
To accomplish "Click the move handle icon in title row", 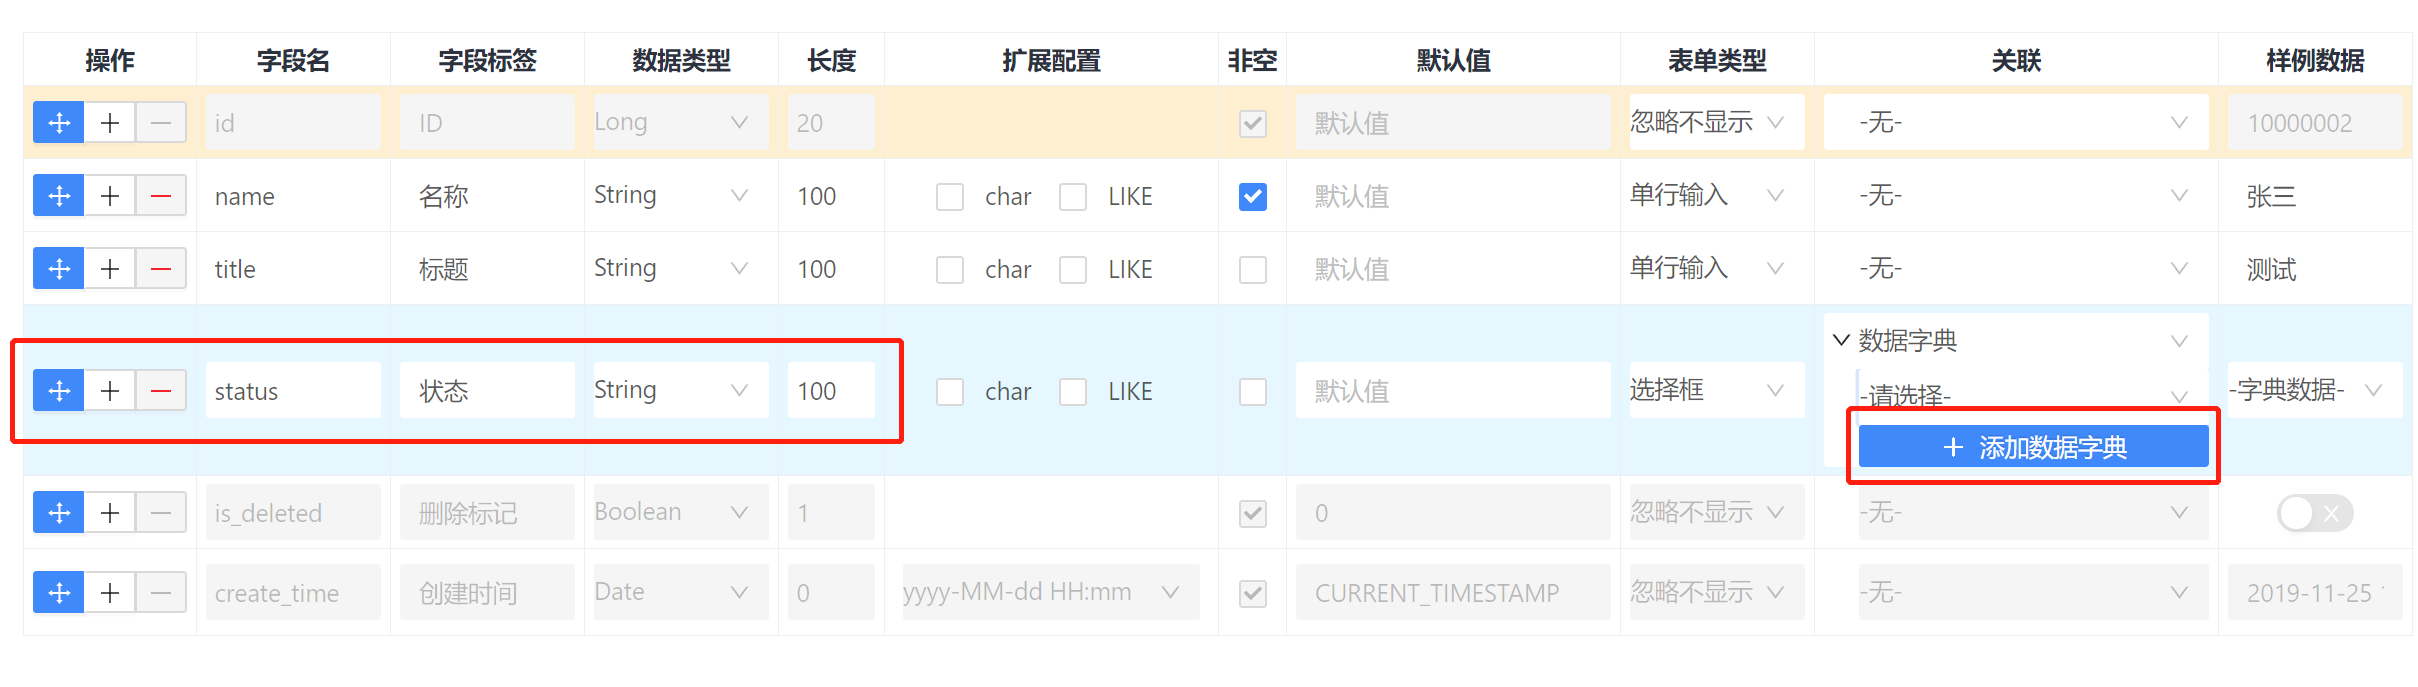I will coord(59,269).
